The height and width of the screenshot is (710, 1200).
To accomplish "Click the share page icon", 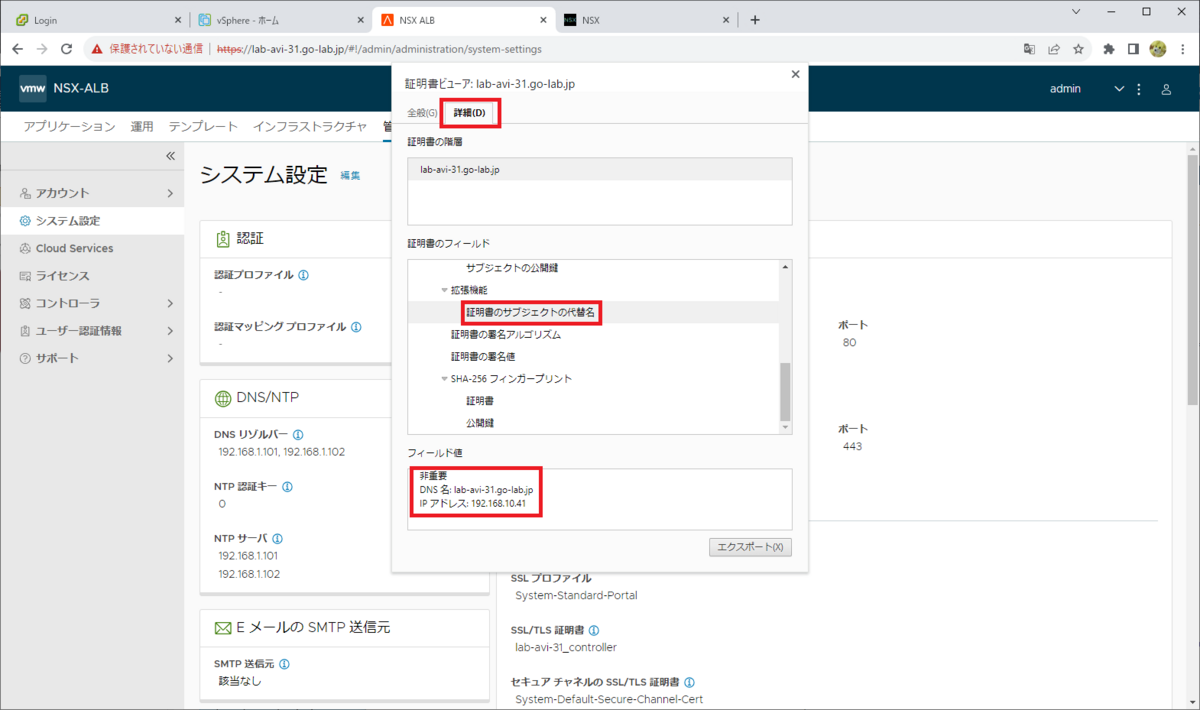I will coord(1054,48).
